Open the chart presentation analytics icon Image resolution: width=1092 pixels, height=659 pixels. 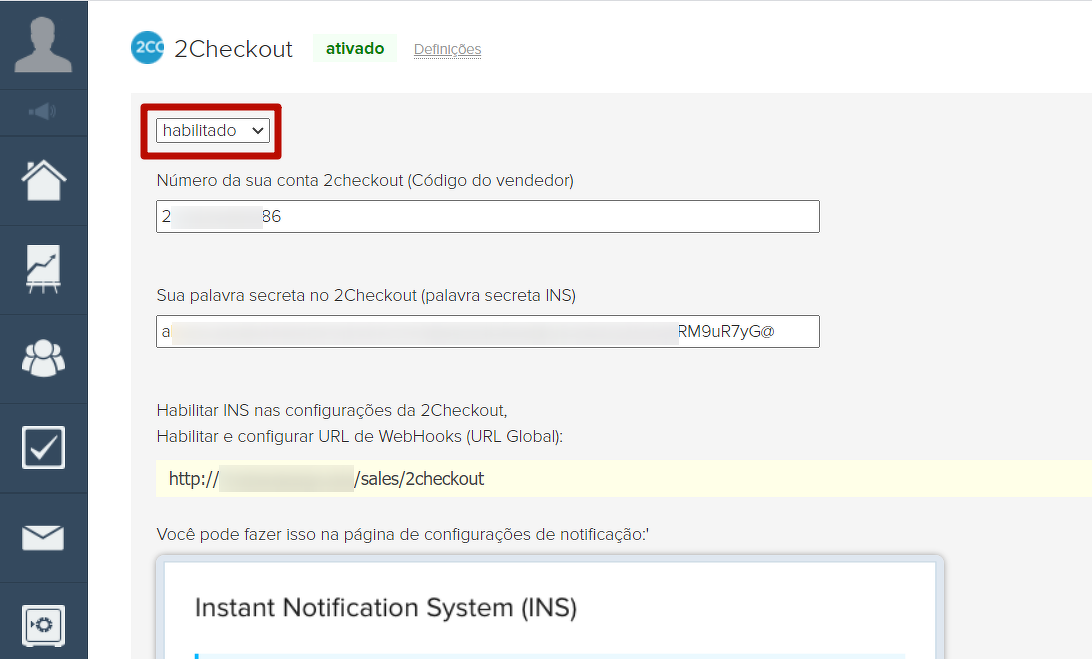coord(43,270)
